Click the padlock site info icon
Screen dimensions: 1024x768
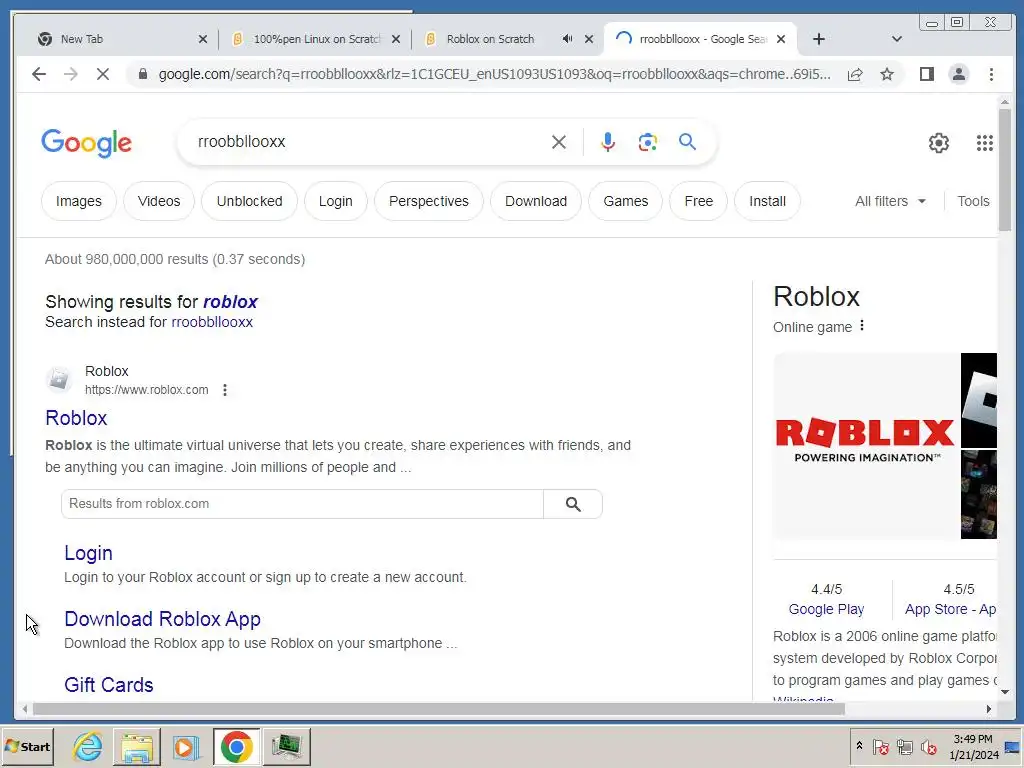tap(142, 74)
